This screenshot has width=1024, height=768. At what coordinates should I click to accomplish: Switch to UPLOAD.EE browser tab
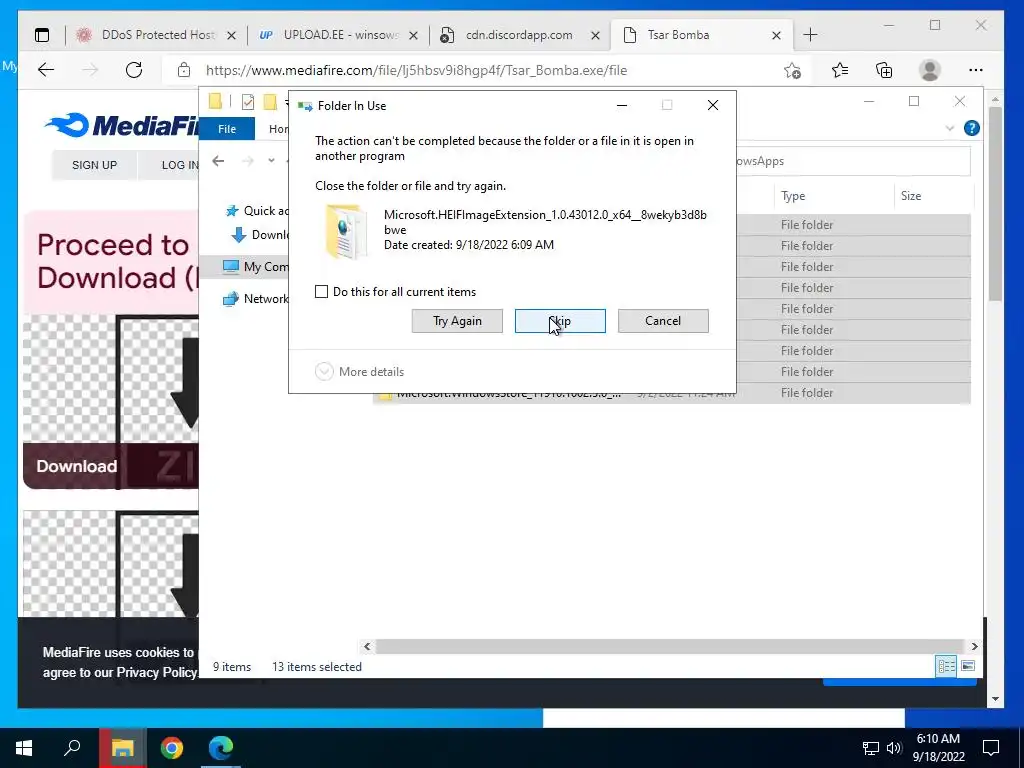coord(340,35)
